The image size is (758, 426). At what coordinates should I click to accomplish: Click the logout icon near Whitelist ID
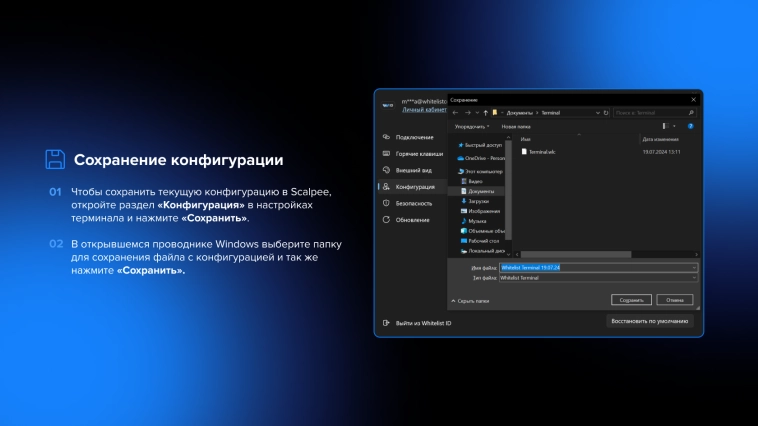pyautogui.click(x=386, y=323)
